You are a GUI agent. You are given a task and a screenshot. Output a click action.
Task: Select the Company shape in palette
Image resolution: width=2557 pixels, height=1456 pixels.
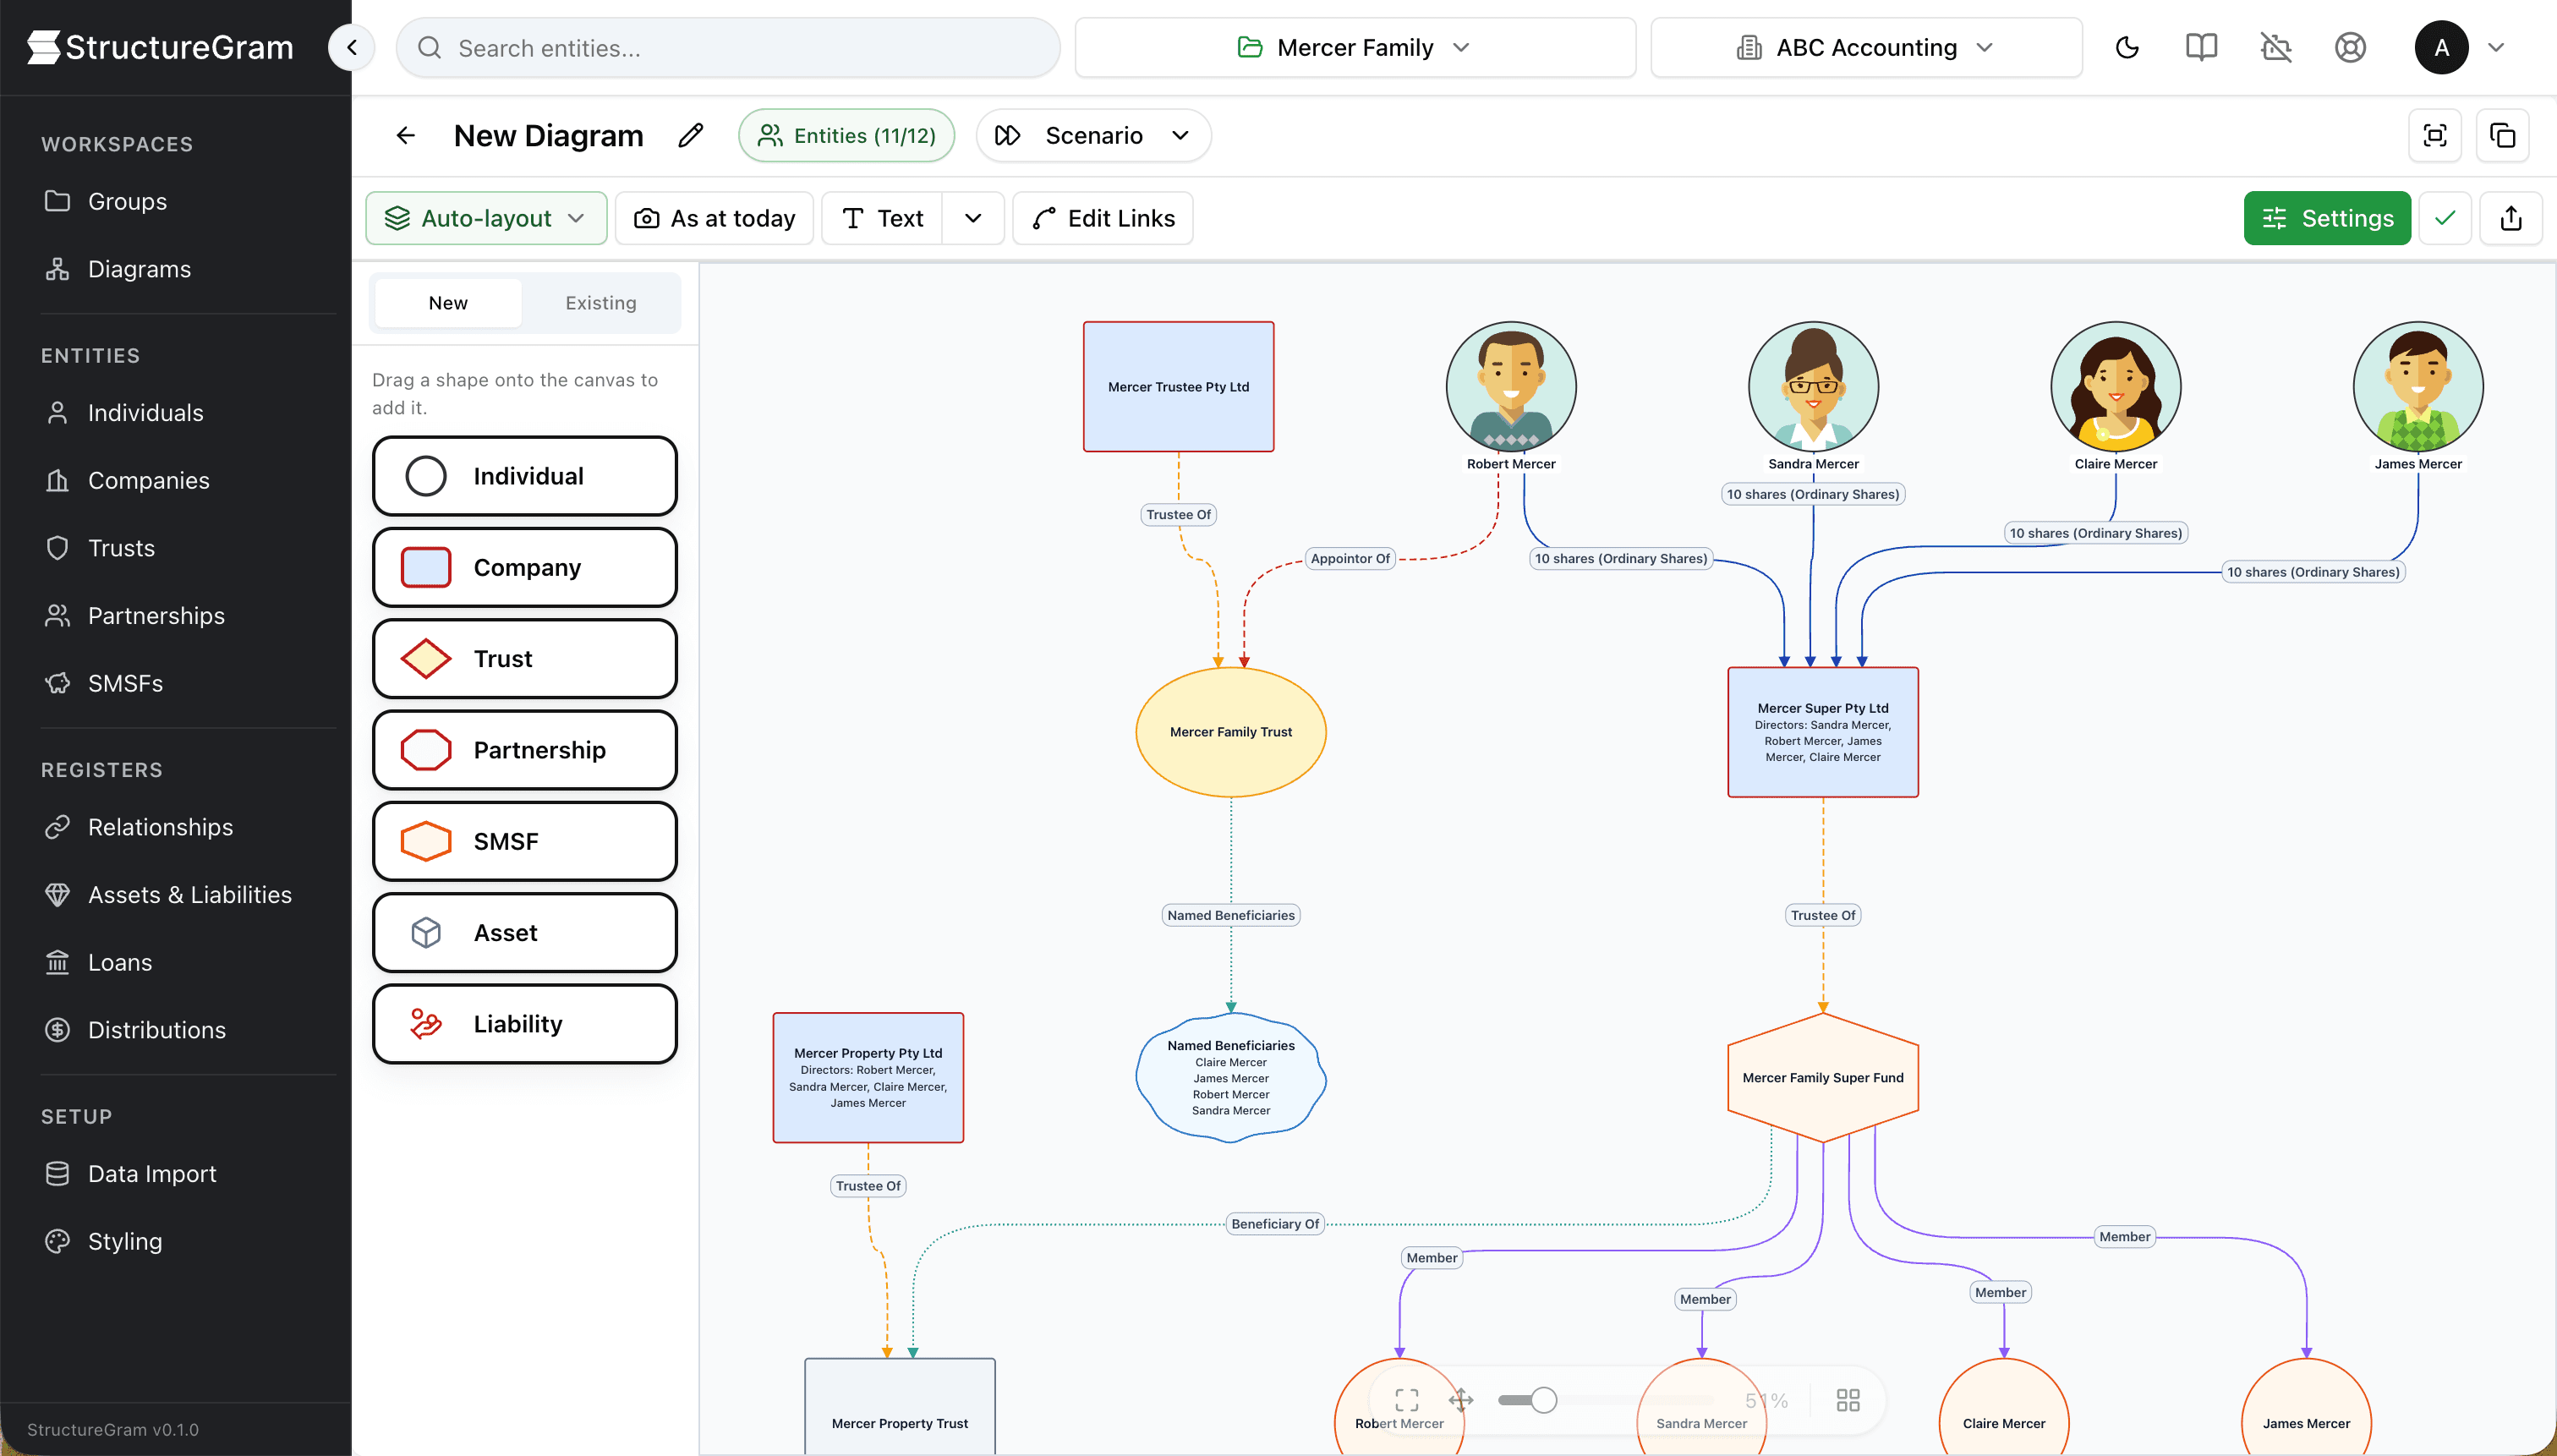click(x=525, y=567)
